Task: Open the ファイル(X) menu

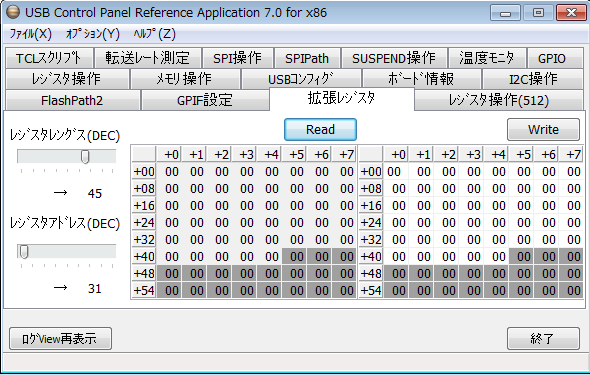Action: tap(30, 34)
